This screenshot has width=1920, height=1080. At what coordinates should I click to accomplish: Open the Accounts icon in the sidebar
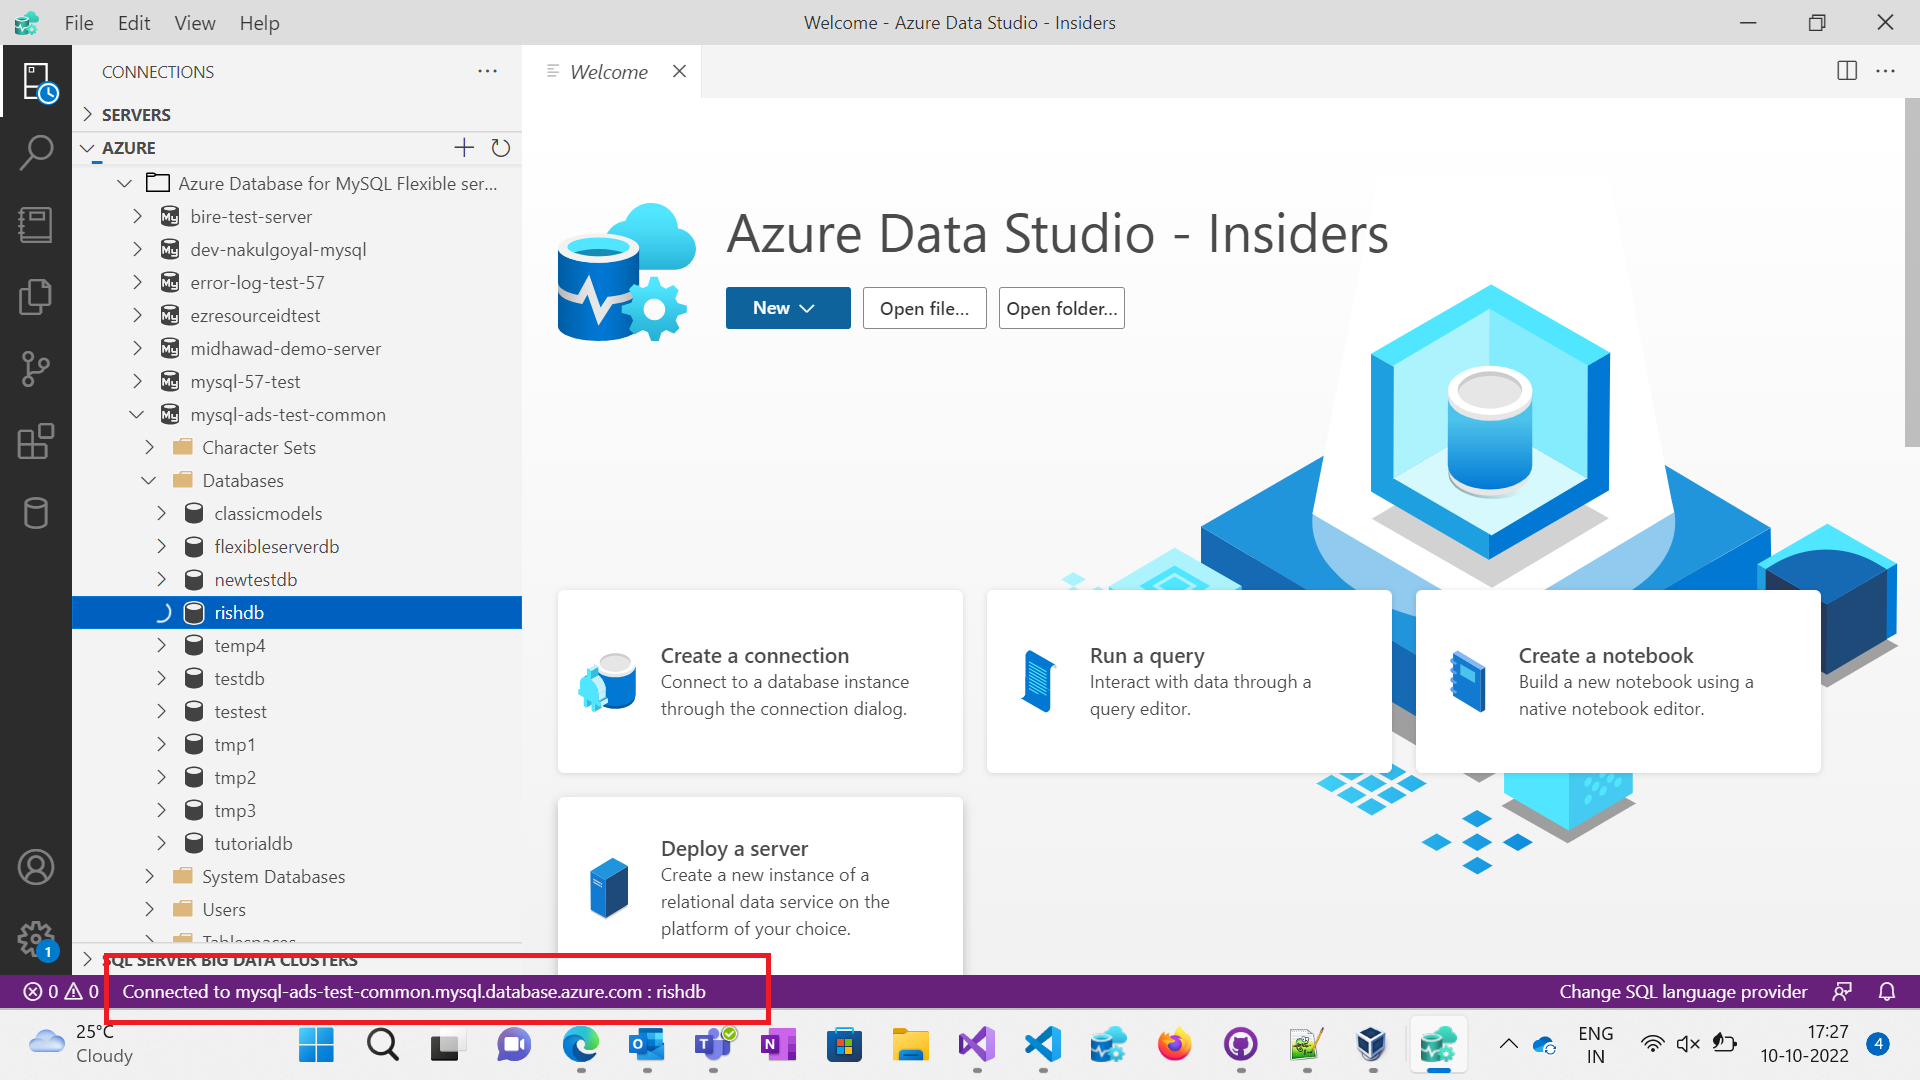coord(37,866)
